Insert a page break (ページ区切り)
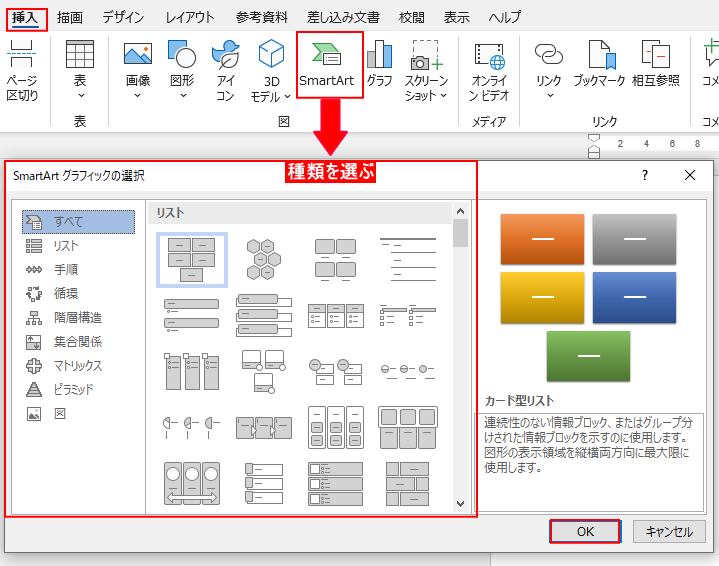Screen dimensions: 719x566 pyautogui.click(x=22, y=70)
